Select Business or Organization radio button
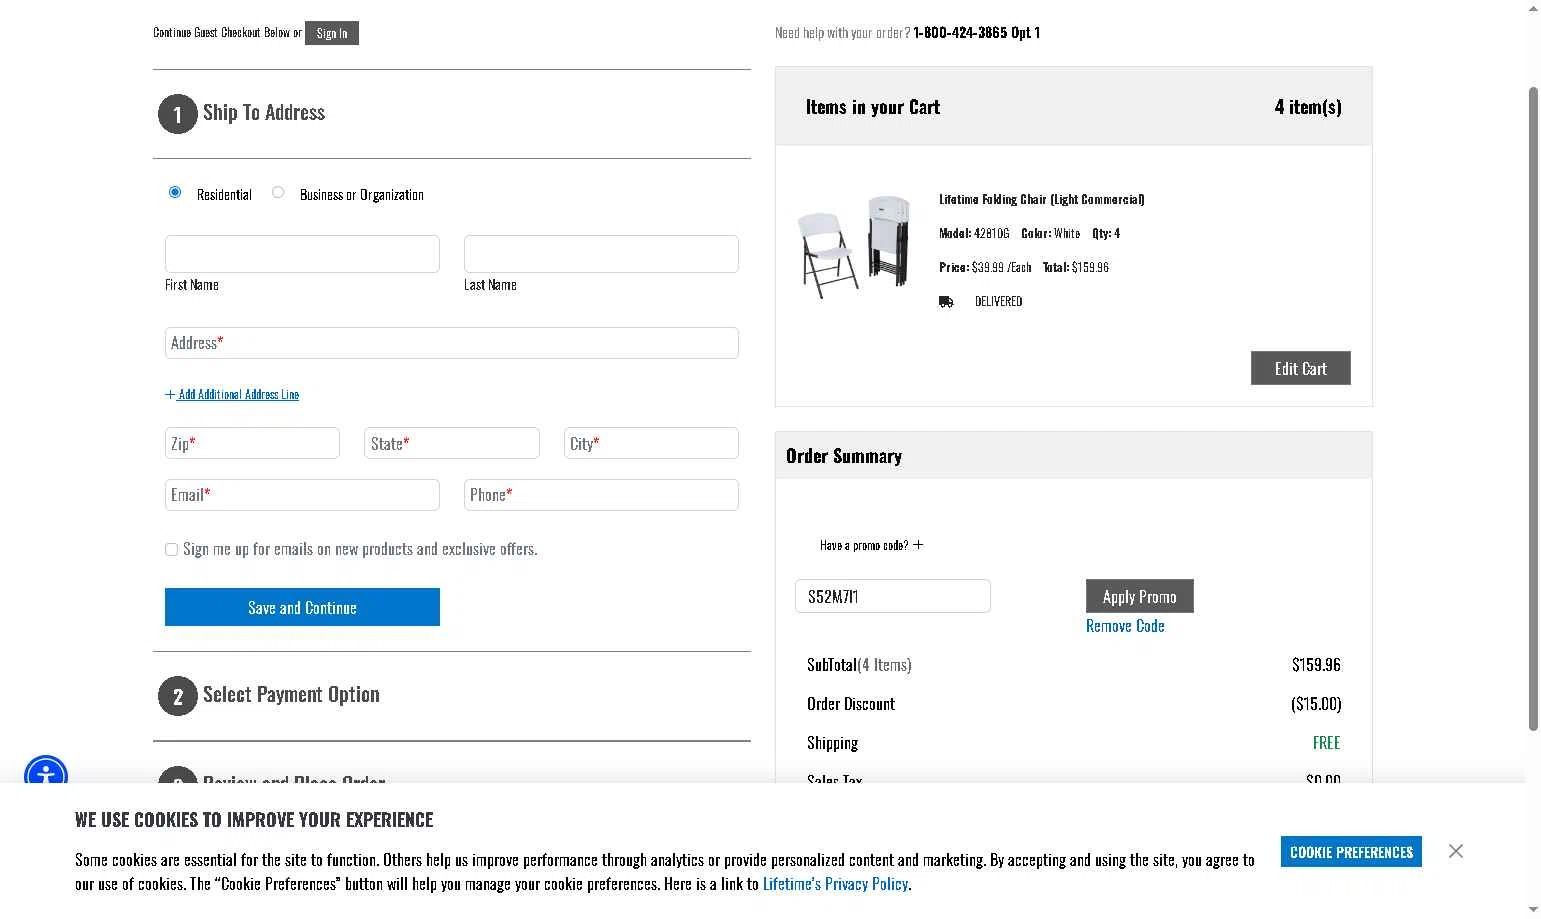 (x=278, y=192)
